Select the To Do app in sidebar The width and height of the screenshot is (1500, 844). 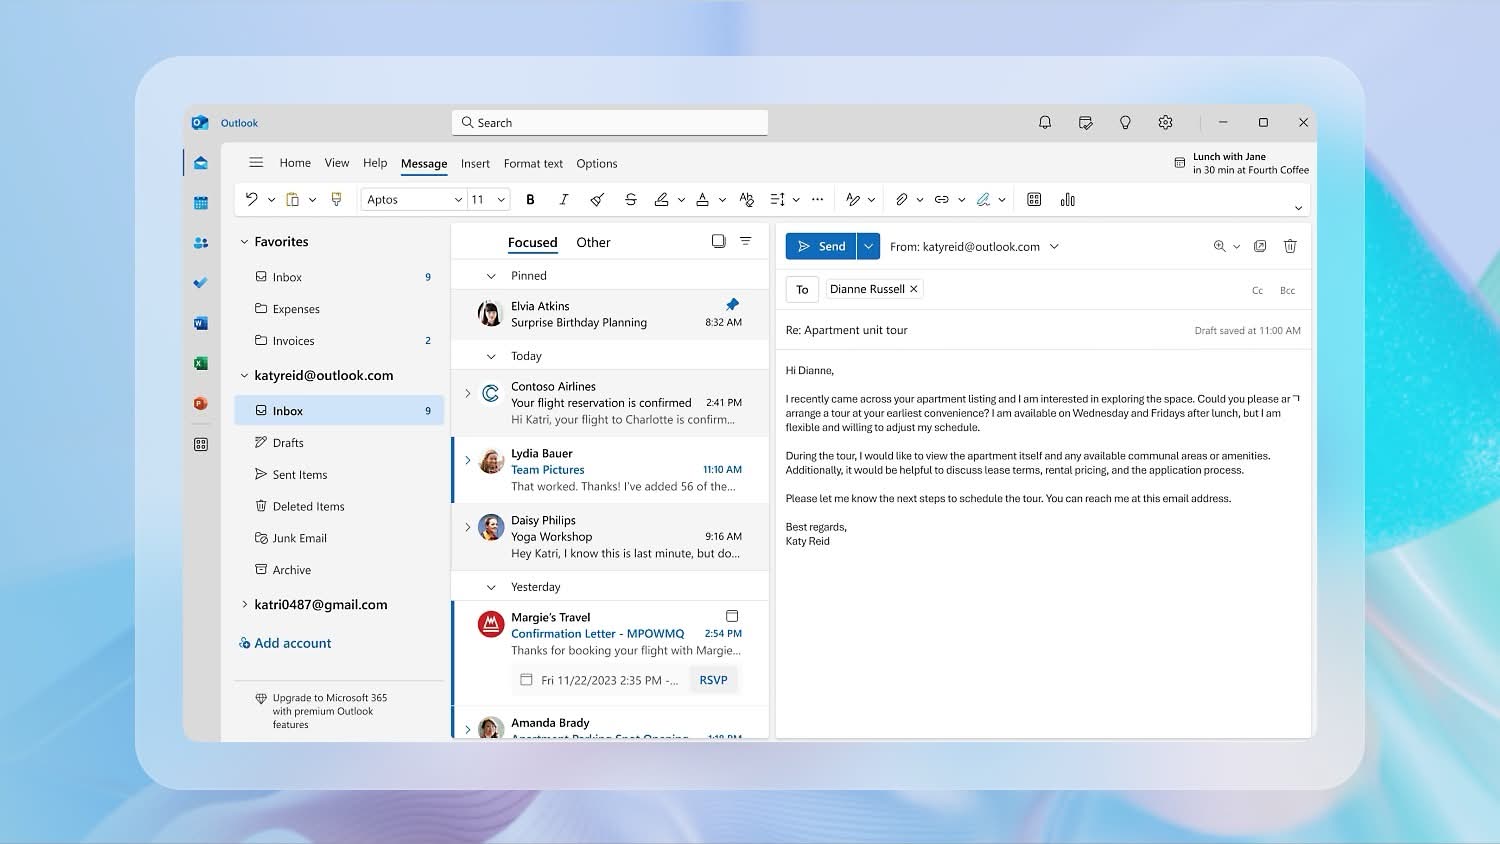[200, 282]
